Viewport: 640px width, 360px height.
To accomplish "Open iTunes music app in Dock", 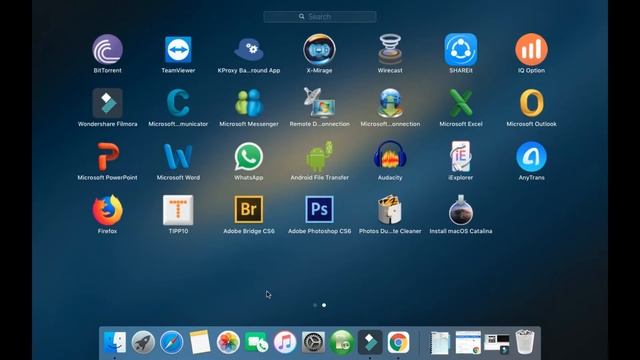I will 285,342.
